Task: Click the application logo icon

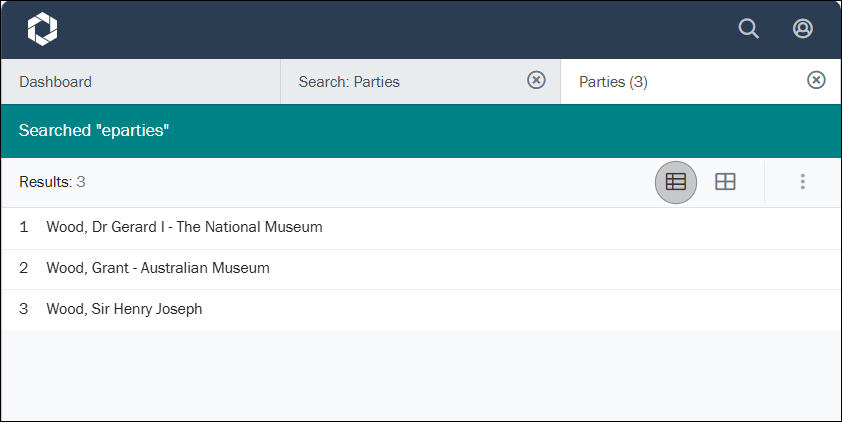Action: point(42,29)
